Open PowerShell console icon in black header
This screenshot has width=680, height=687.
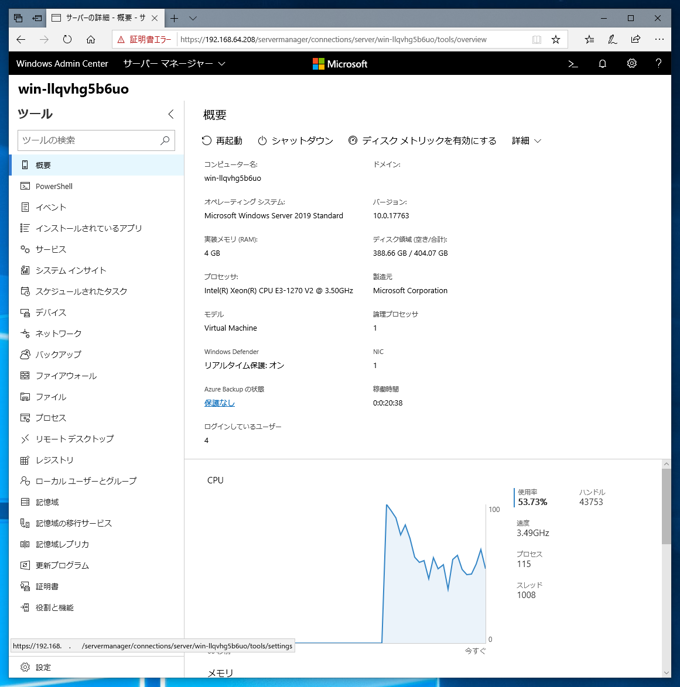(x=573, y=64)
